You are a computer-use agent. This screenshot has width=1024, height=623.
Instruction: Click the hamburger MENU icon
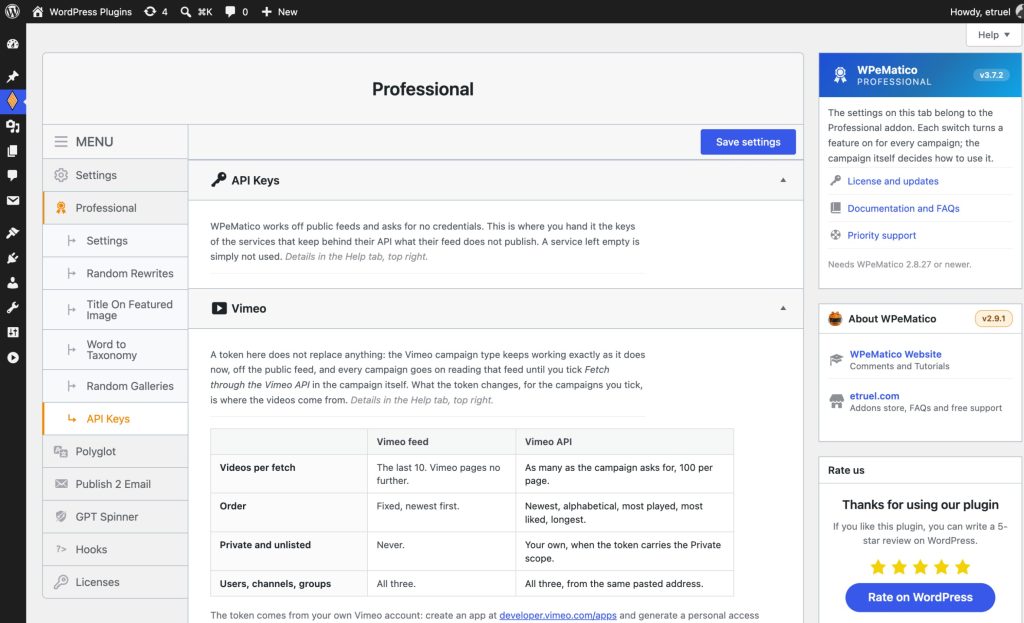(61, 142)
